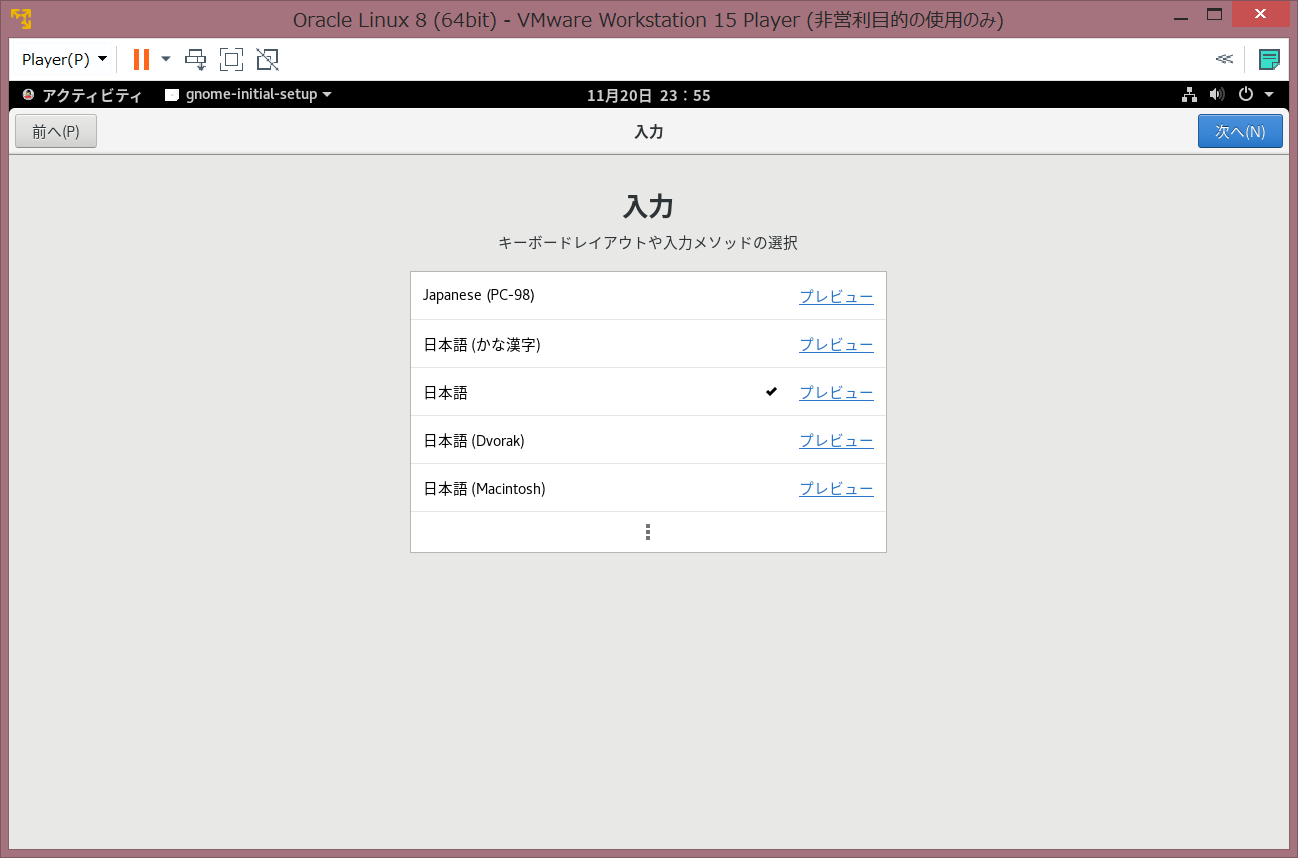Image resolution: width=1298 pixels, height=858 pixels.
Task: Click the GNOME power icon
Action: click(1246, 95)
